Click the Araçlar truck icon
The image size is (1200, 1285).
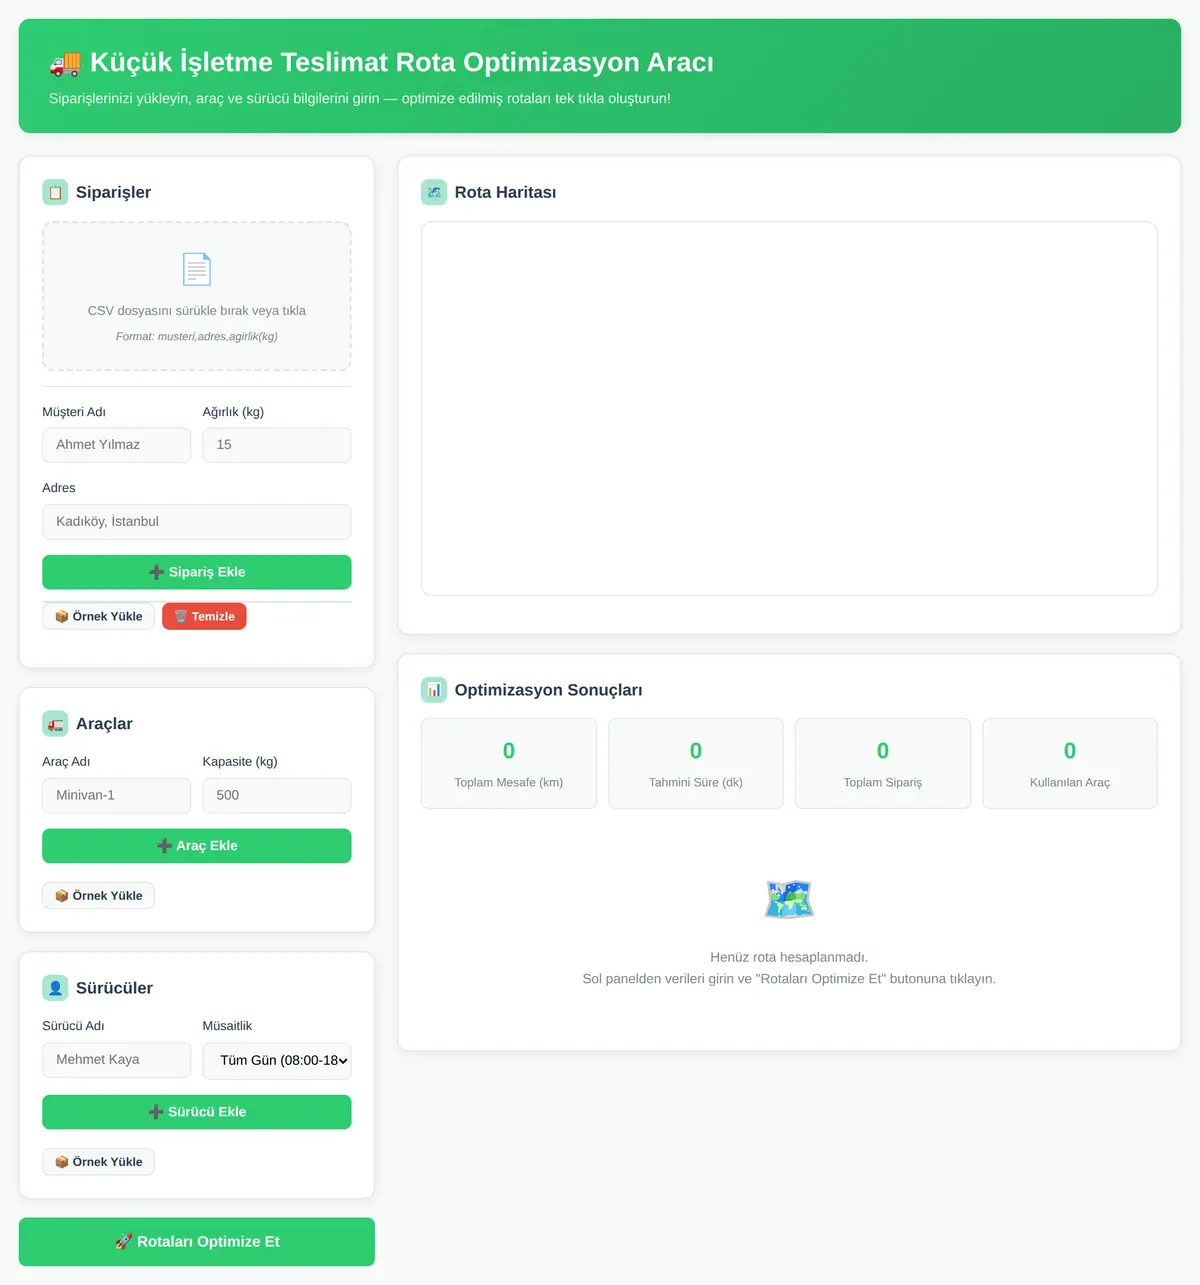55,723
